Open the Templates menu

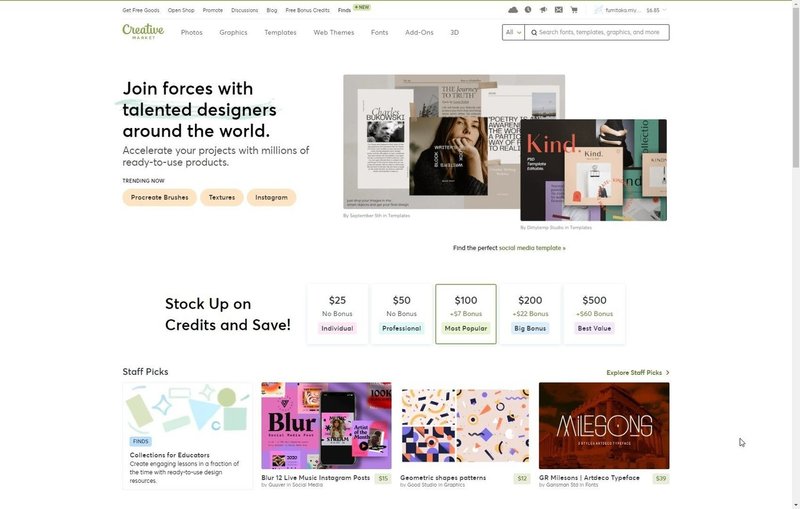click(x=280, y=32)
